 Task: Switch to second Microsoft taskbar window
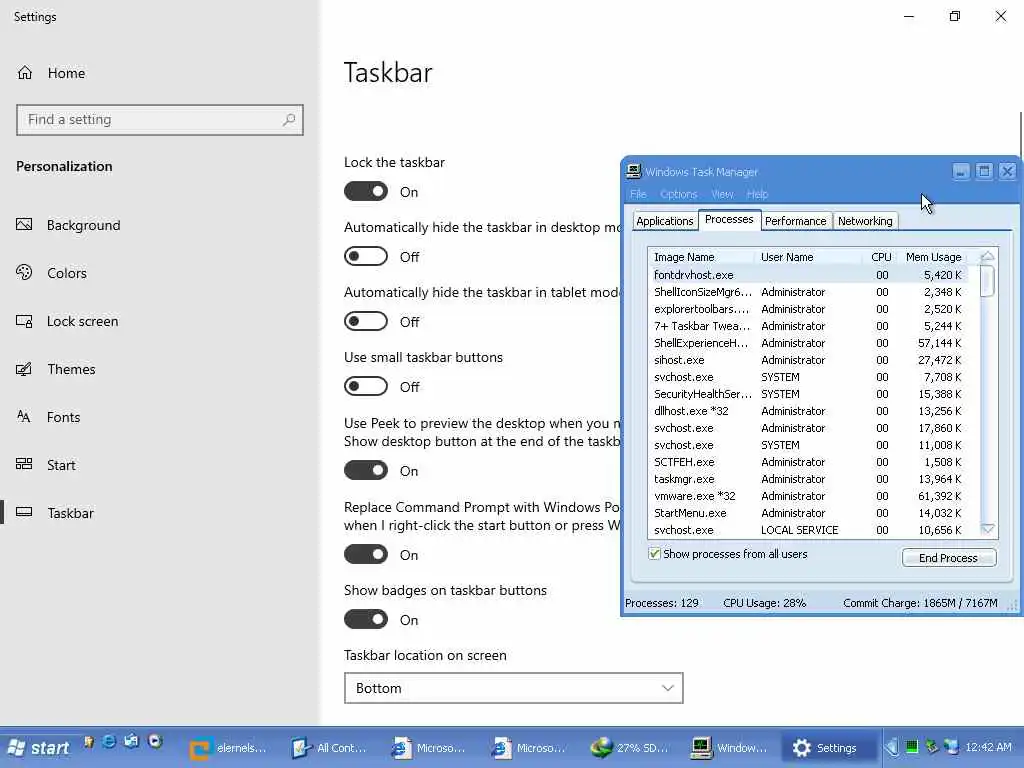tap(530, 748)
